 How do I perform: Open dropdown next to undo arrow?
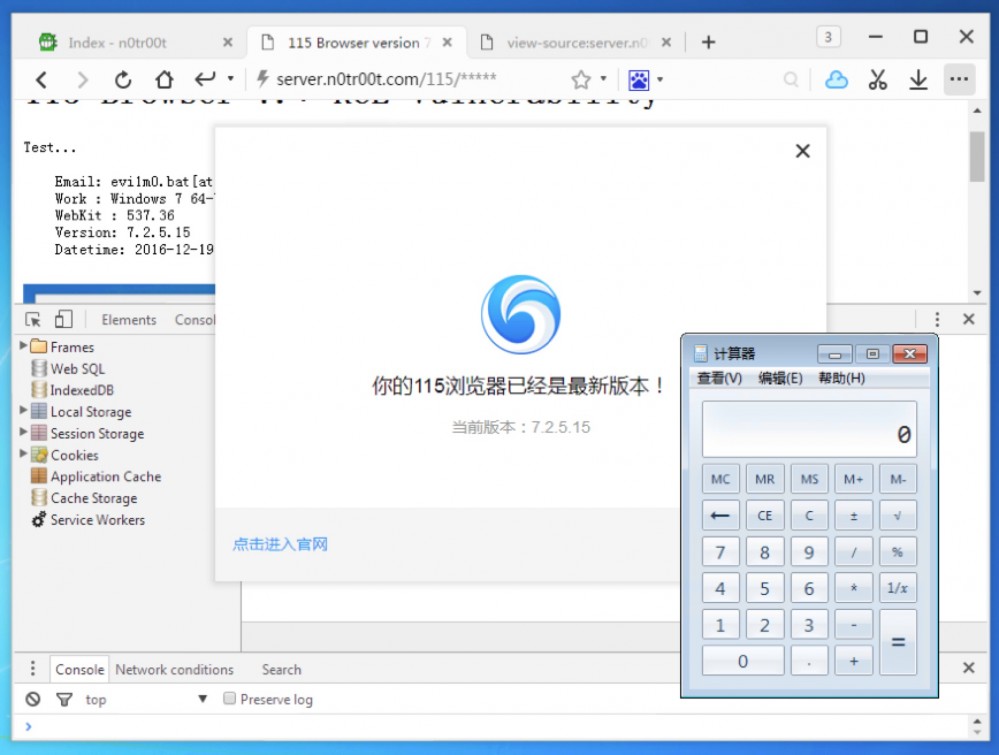231,79
